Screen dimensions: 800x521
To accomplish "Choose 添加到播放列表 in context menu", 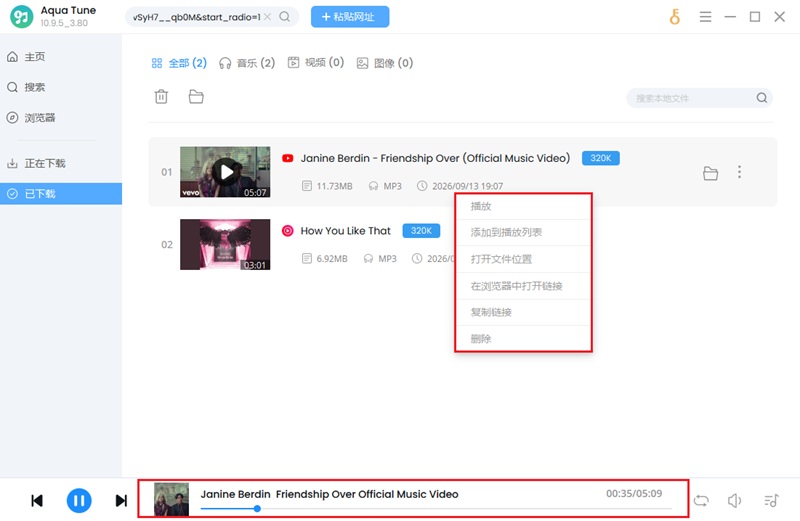I will point(523,233).
